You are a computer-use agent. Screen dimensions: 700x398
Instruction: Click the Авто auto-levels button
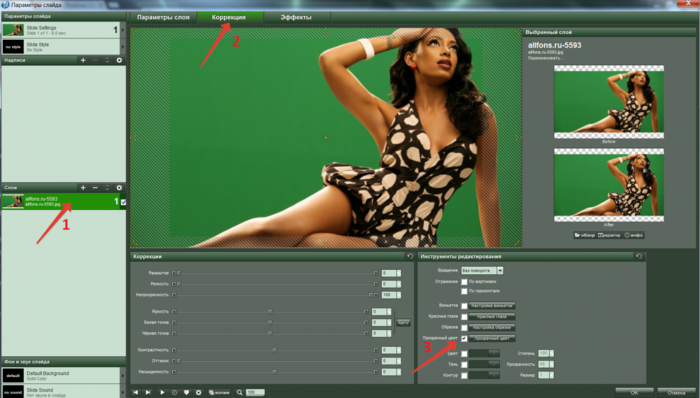(x=403, y=322)
